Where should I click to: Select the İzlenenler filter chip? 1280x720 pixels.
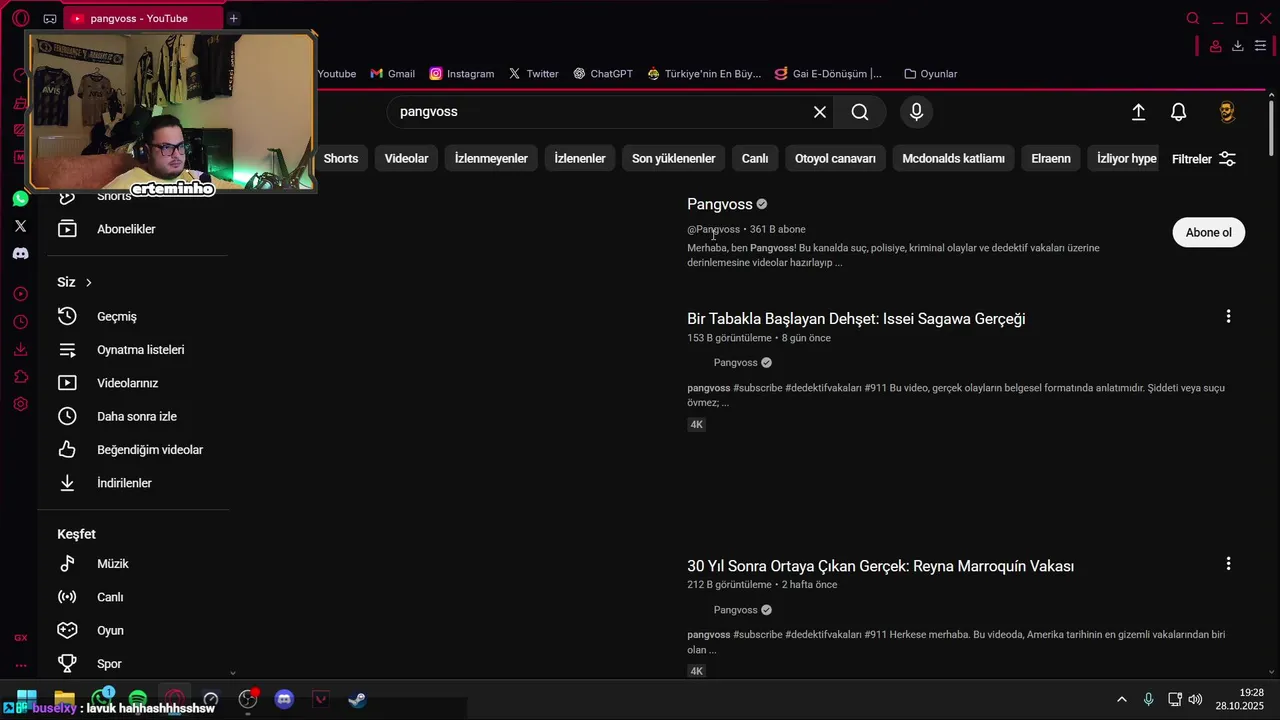click(580, 158)
